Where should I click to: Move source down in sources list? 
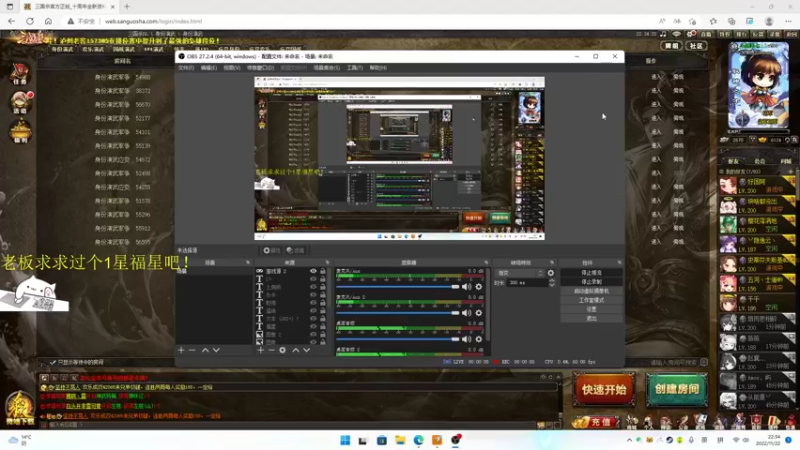click(307, 350)
